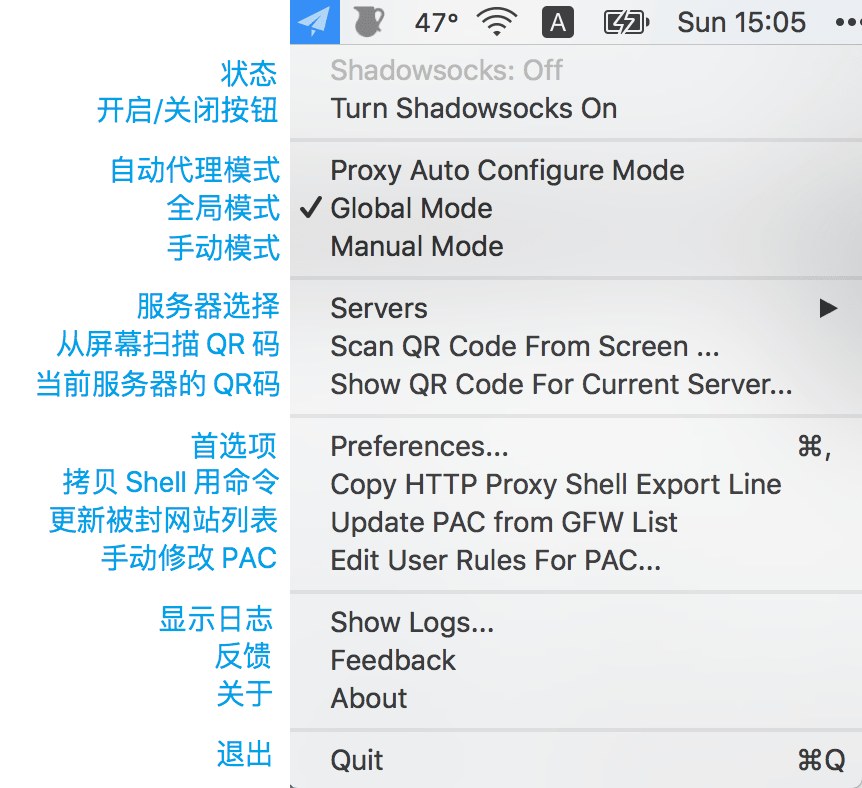Click the disabled 'Shadowsocks: Off' status line
Screen dimensions: 862x788
[576, 70]
